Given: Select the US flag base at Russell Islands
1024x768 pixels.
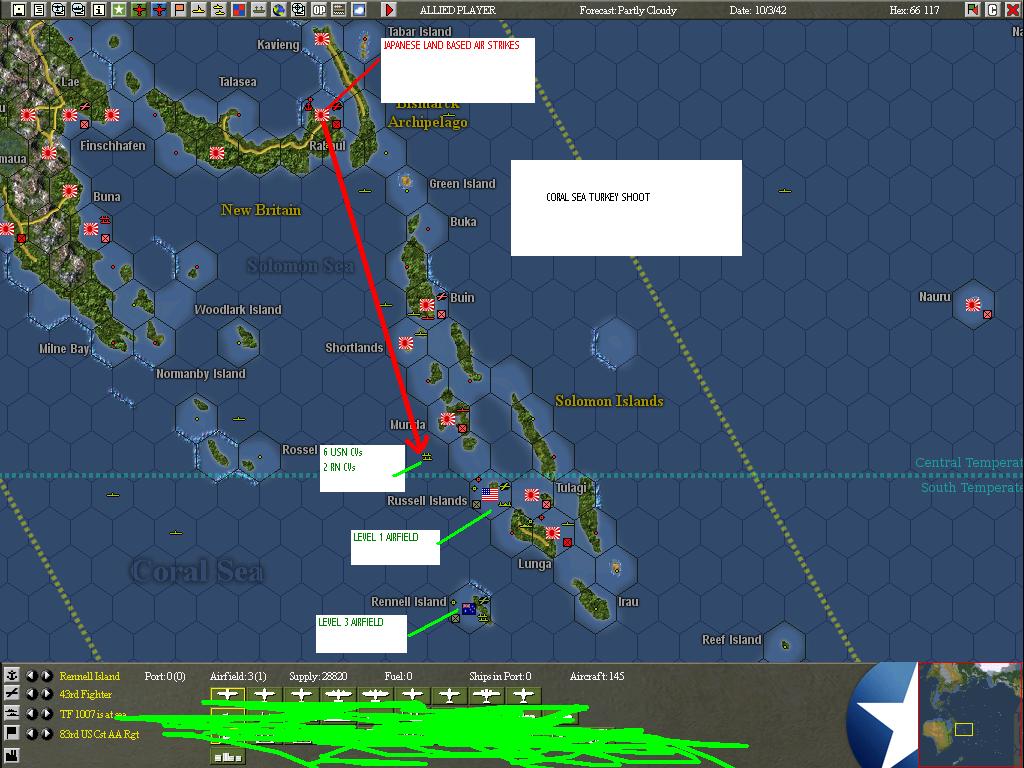Looking at the screenshot, I should pyautogui.click(x=490, y=494).
